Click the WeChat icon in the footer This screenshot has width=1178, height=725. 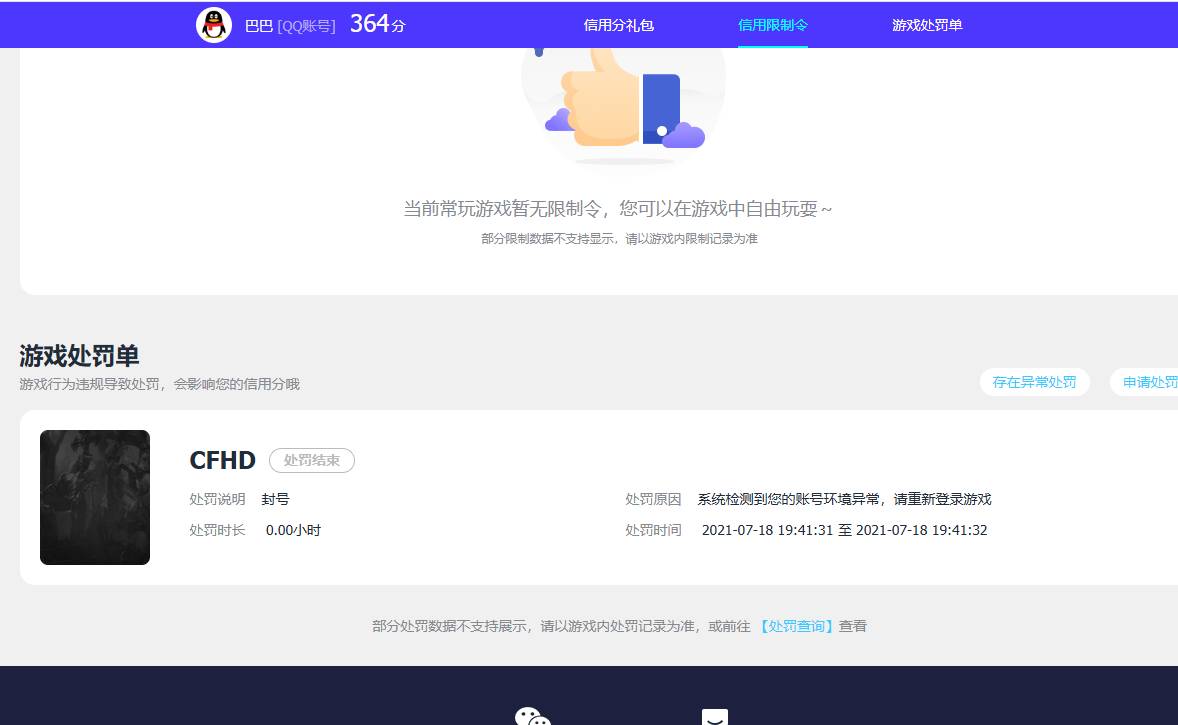[x=533, y=716]
